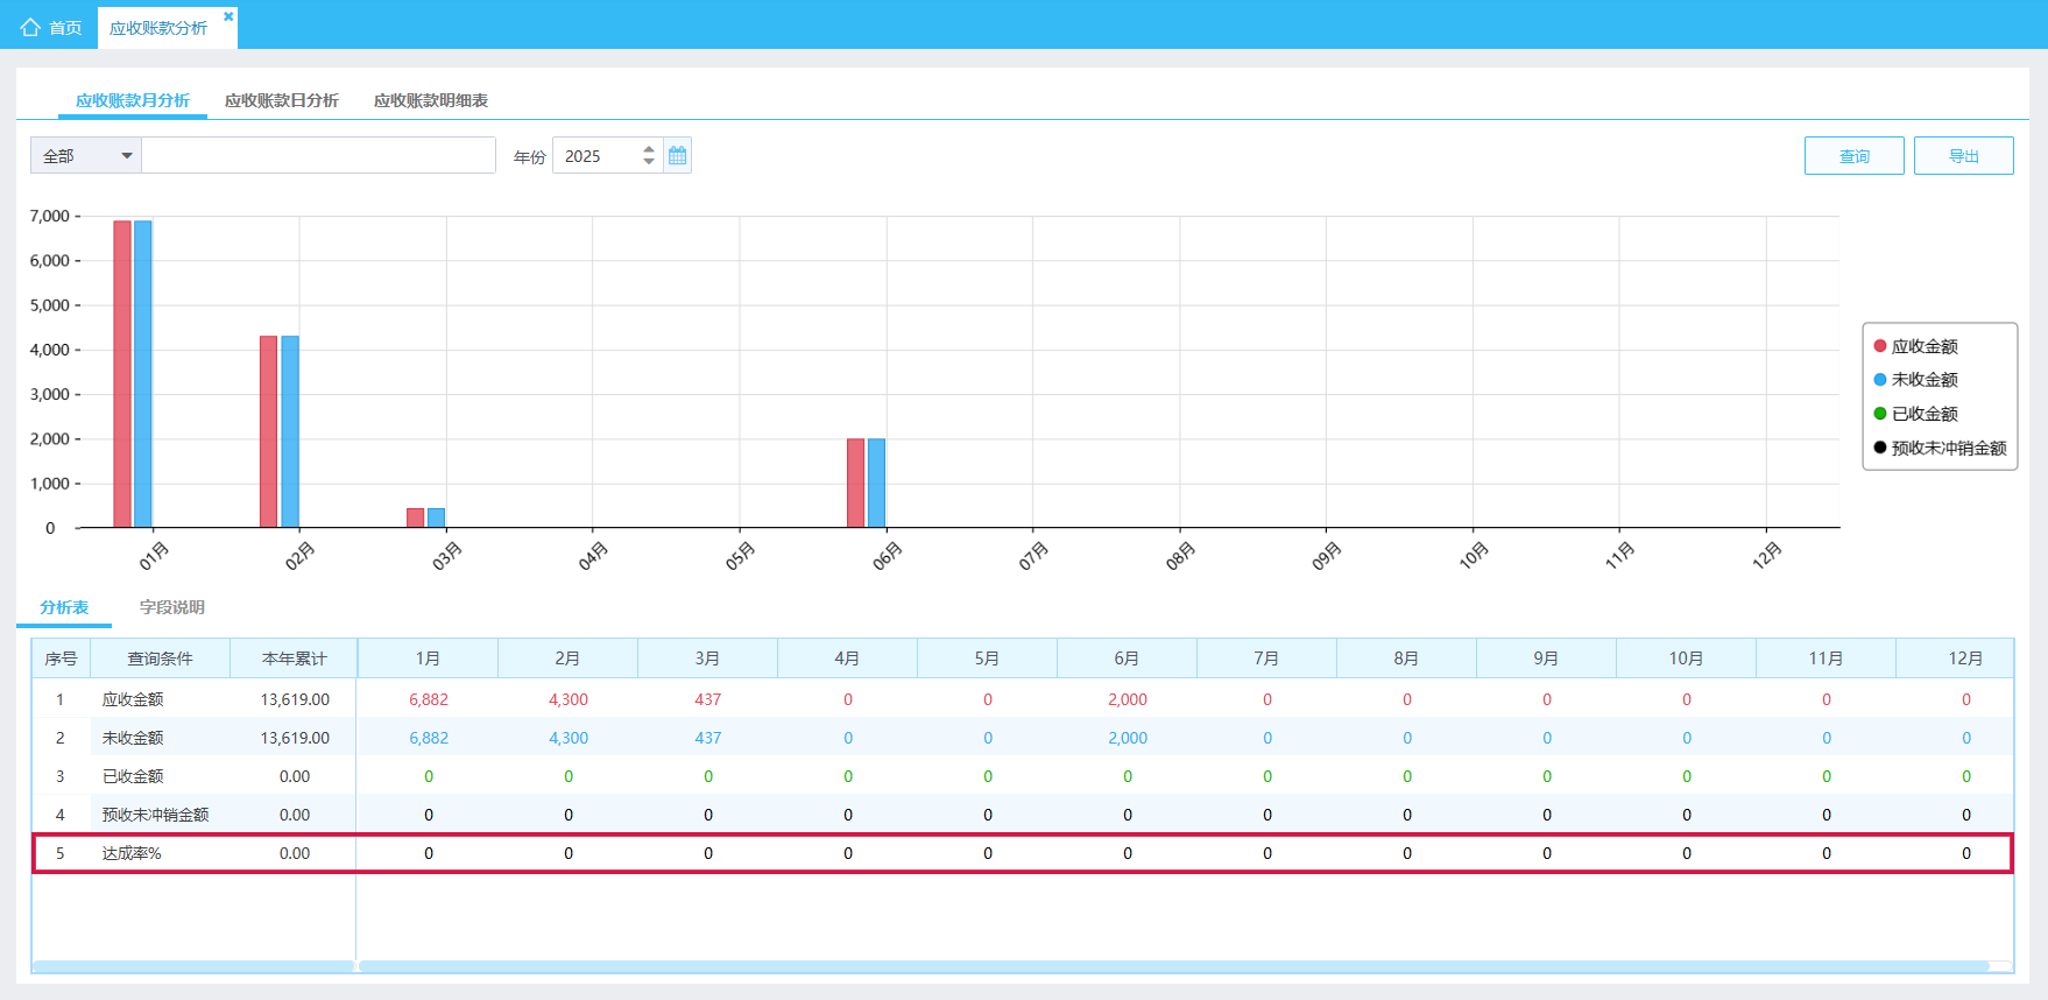Image resolution: width=2048 pixels, height=1000 pixels.
Task: Decrease year with stepper down arrow
Action: (x=649, y=161)
